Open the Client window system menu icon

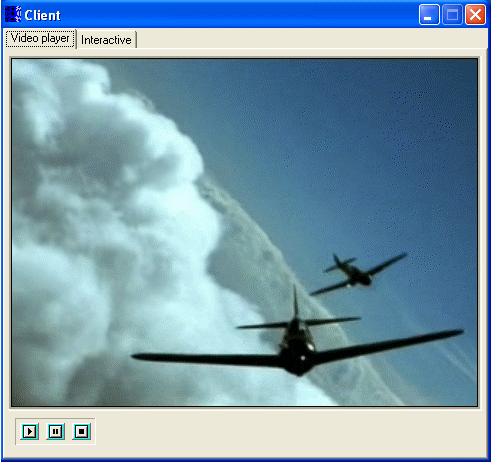(13, 15)
